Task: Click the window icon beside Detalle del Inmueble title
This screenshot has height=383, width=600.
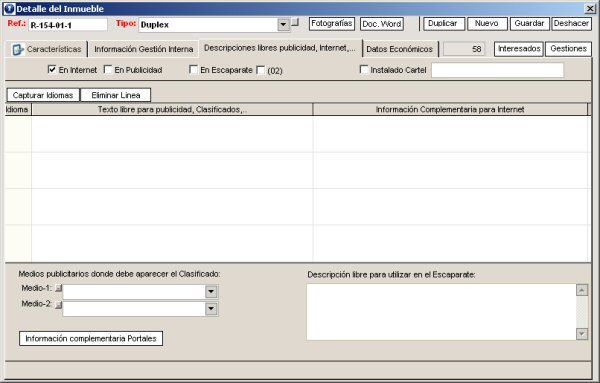Action: tap(9, 8)
